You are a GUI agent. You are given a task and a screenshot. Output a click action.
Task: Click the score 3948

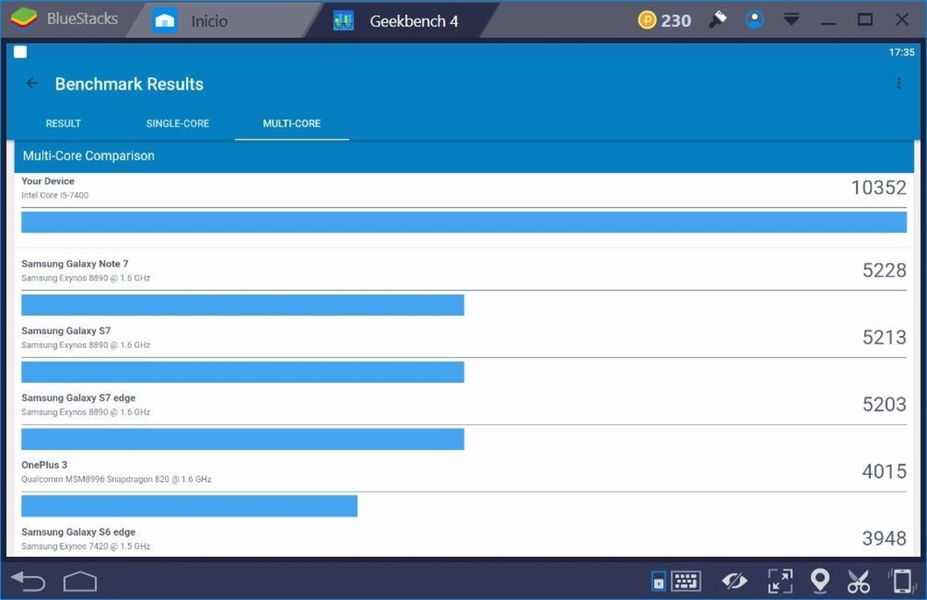[884, 539]
